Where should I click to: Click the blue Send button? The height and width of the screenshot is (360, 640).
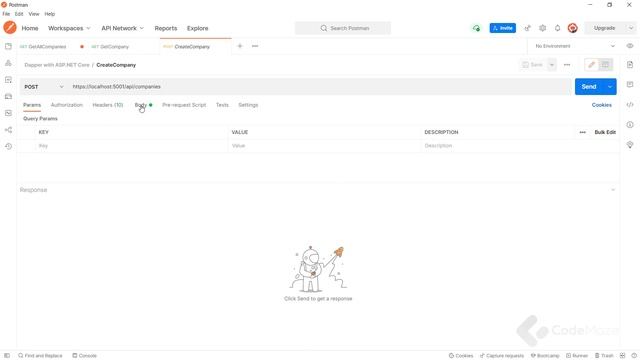(x=589, y=87)
